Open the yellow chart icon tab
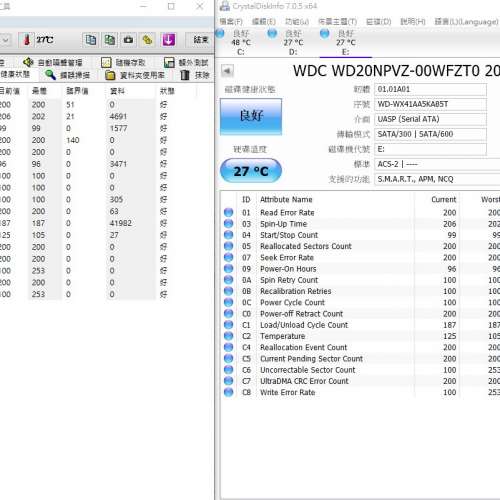This screenshot has height=500, width=500. pos(123,62)
